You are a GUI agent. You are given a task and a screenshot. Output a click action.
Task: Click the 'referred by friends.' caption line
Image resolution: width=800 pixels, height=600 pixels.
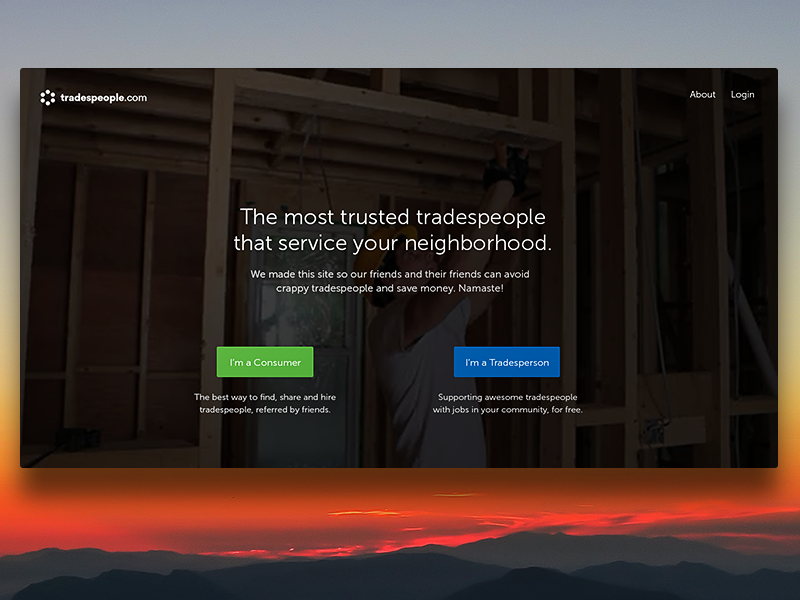(265, 410)
